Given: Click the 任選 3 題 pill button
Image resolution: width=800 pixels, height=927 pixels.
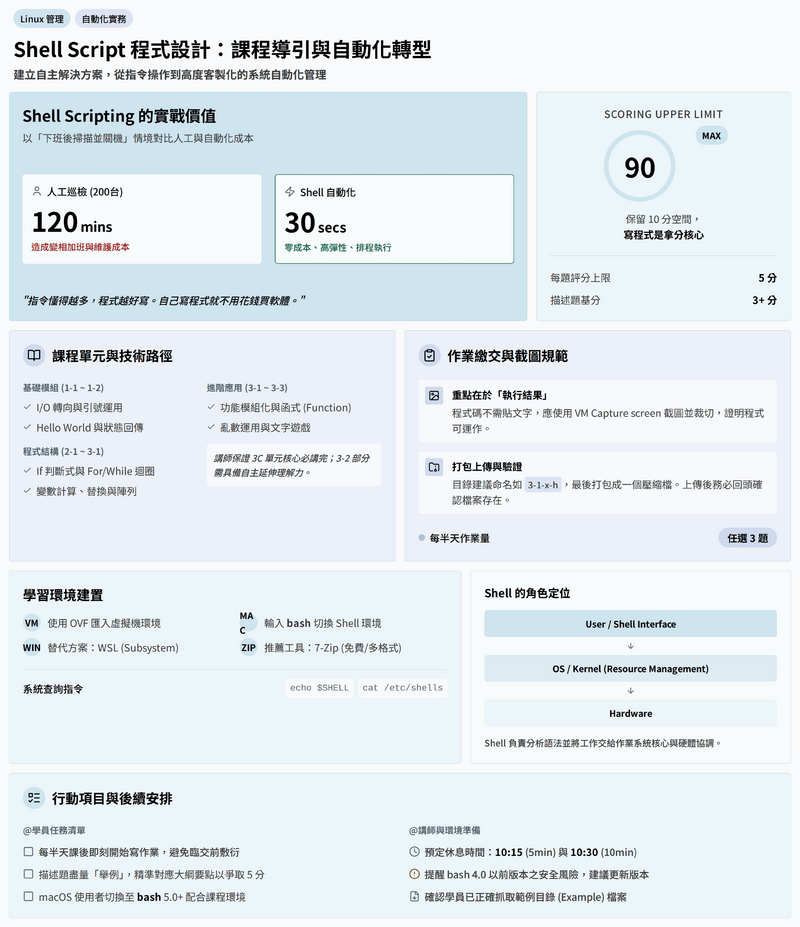Looking at the screenshot, I should [747, 537].
